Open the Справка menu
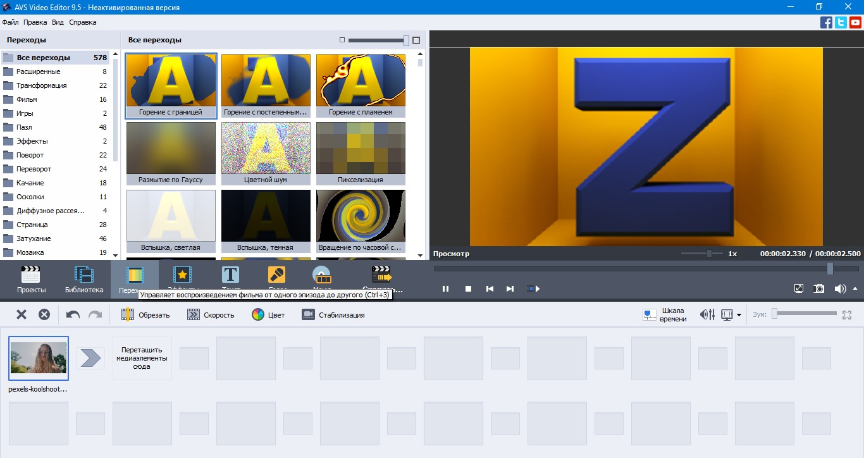Image resolution: width=864 pixels, height=458 pixels. click(83, 23)
